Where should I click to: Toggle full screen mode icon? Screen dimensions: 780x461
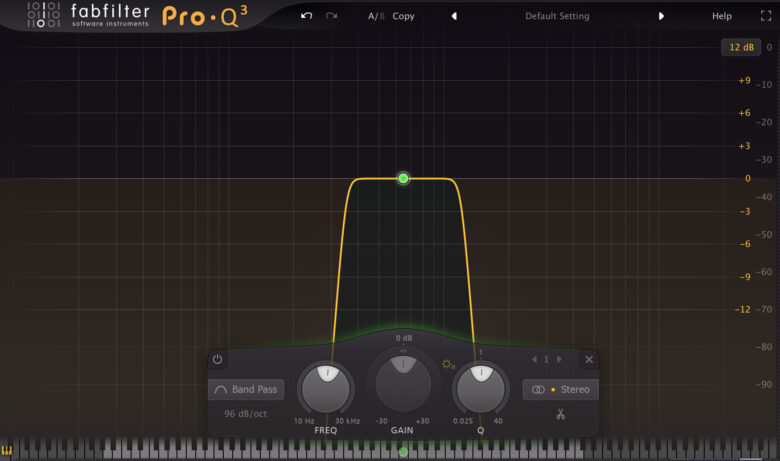(766, 16)
